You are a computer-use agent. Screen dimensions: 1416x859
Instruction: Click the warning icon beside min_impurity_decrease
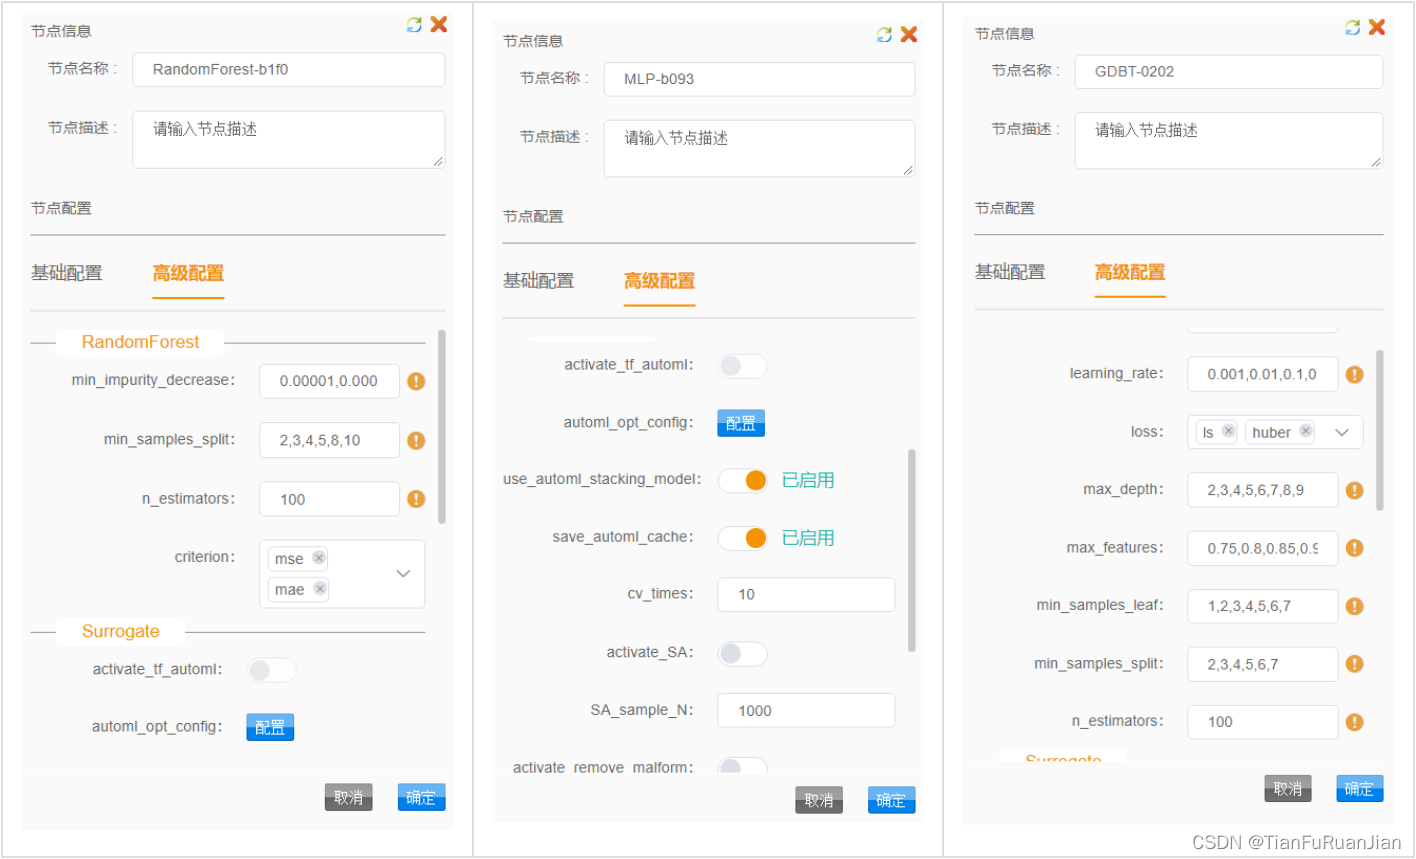[416, 381]
